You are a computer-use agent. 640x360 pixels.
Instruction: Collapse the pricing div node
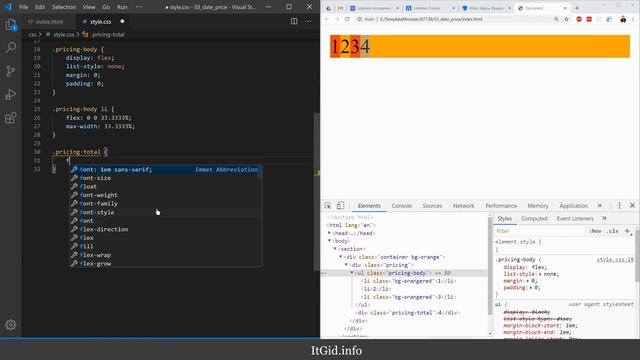pos(347,264)
